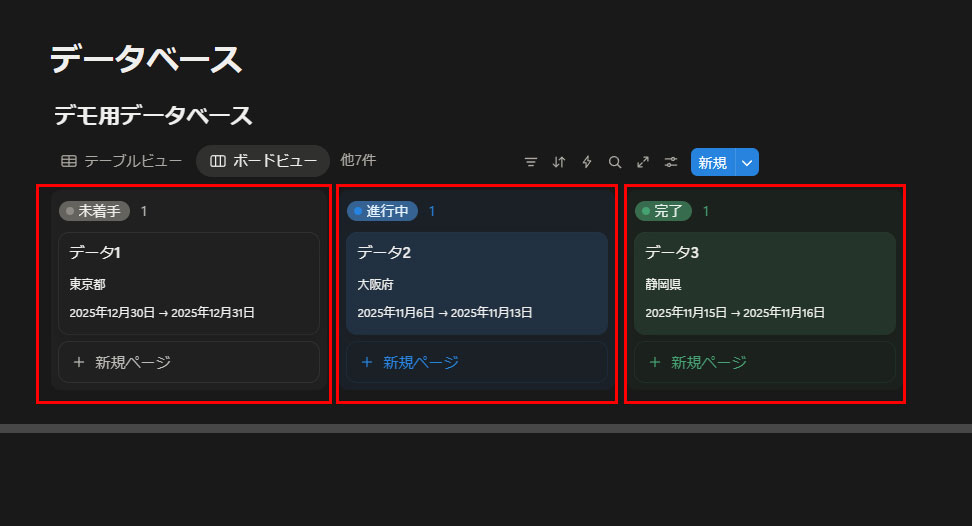Image resolution: width=972 pixels, height=526 pixels.
Task: Click the 未着手 status tag
Action: click(x=95, y=211)
